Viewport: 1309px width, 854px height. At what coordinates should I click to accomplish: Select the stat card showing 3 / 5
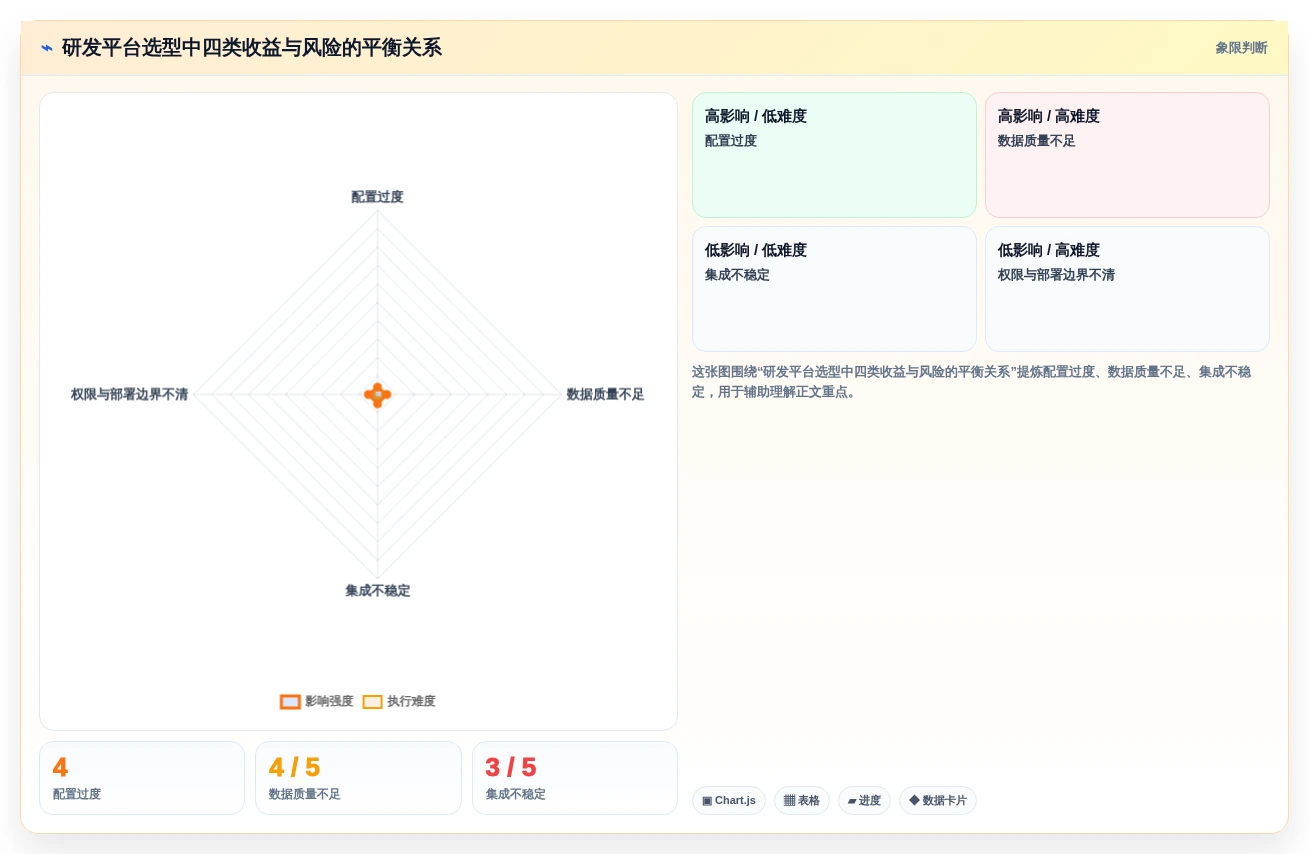pos(575,778)
